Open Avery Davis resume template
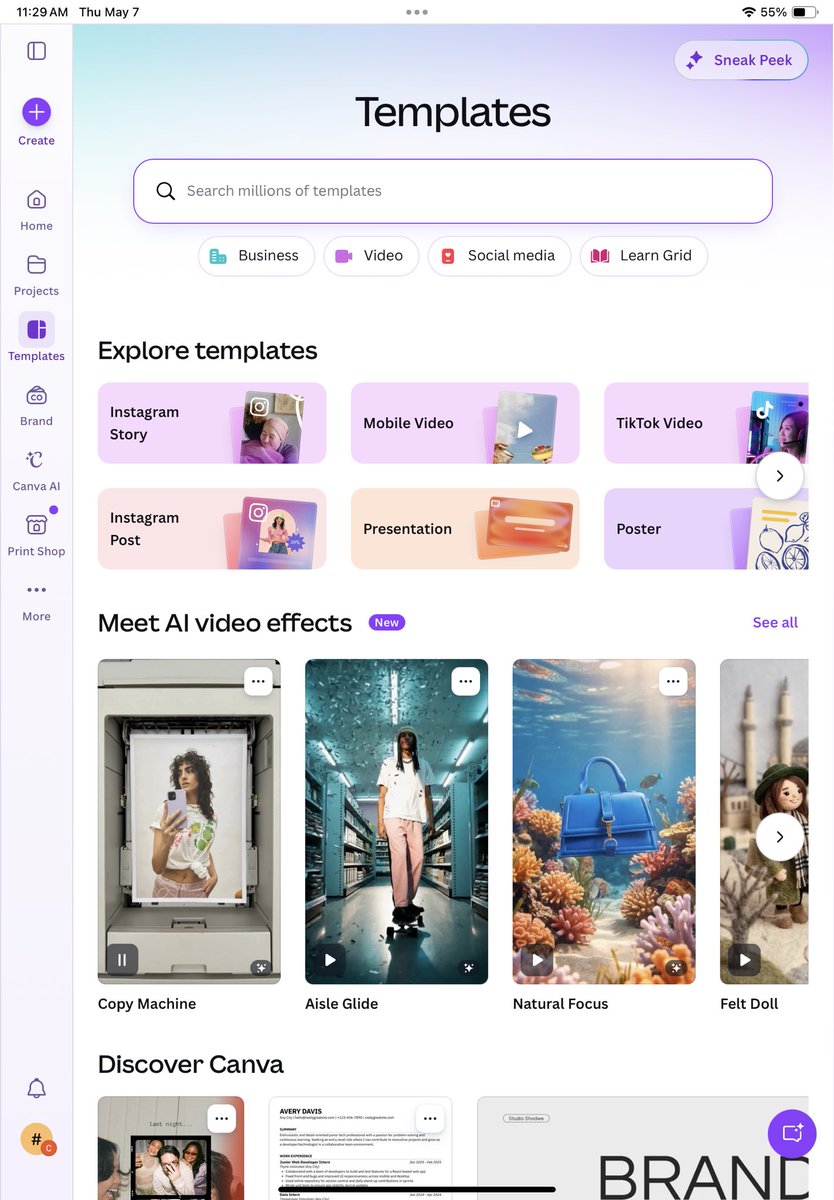This screenshot has height=1200, width=834. click(360, 1150)
